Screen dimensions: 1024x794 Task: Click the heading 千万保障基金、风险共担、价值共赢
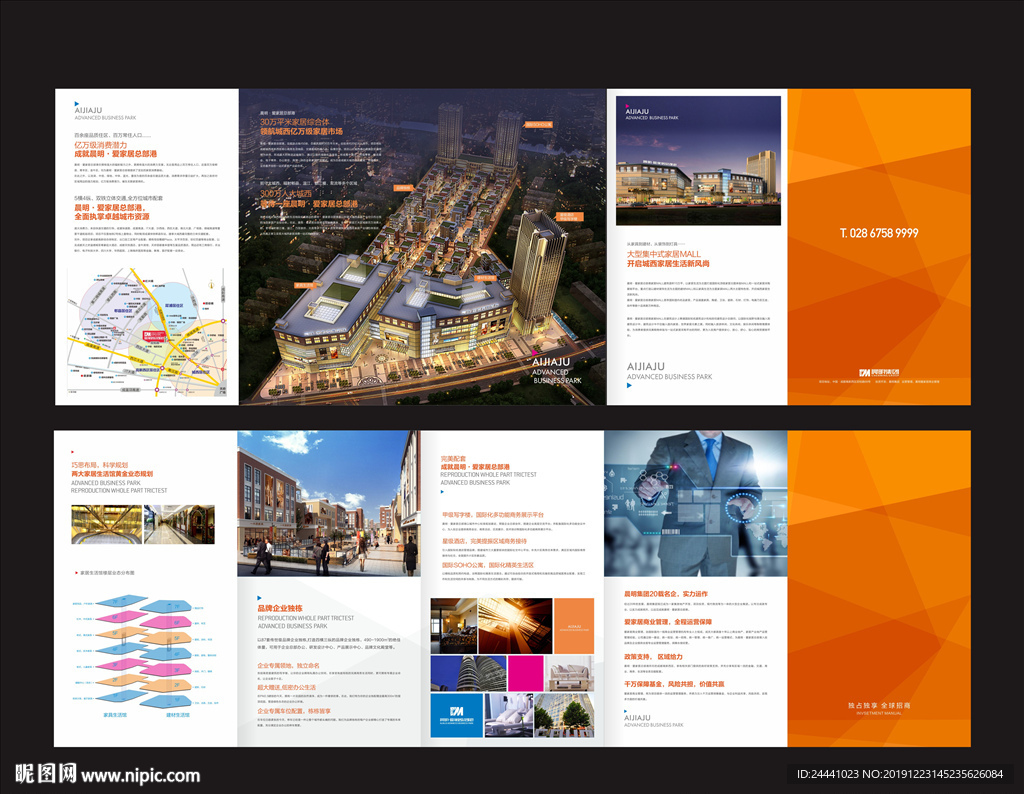[x=674, y=684]
